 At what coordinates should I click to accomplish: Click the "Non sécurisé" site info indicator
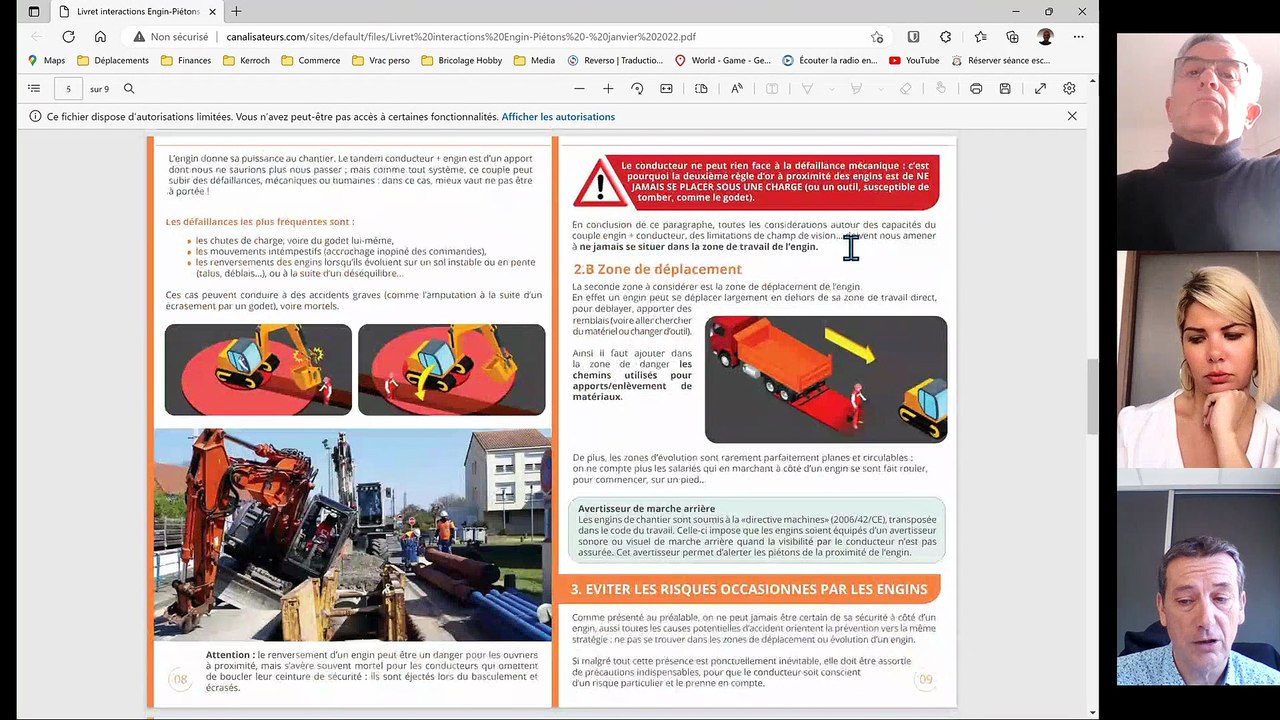coord(171,37)
